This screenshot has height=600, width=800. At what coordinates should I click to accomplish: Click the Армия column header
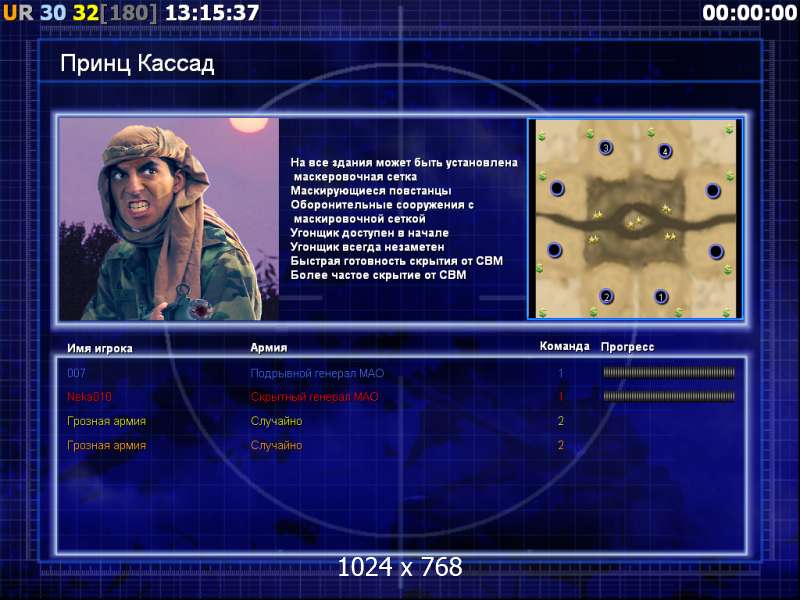point(268,348)
